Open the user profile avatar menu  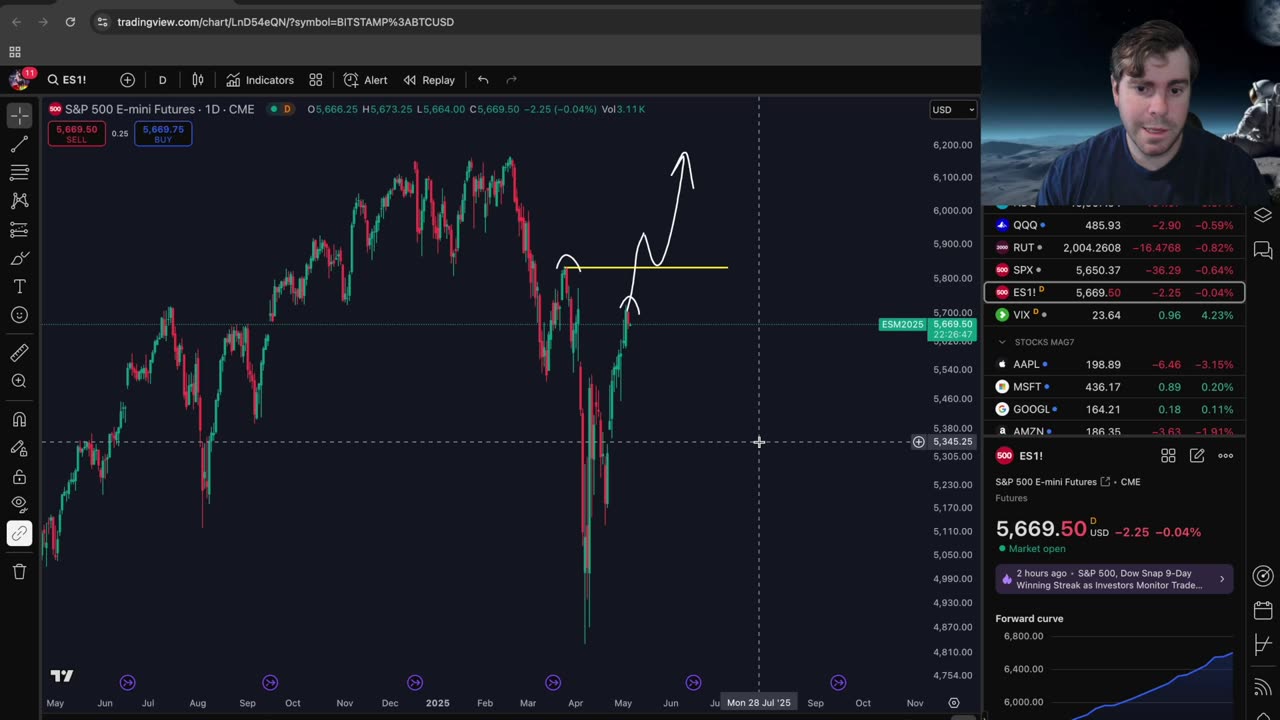coord(19,80)
